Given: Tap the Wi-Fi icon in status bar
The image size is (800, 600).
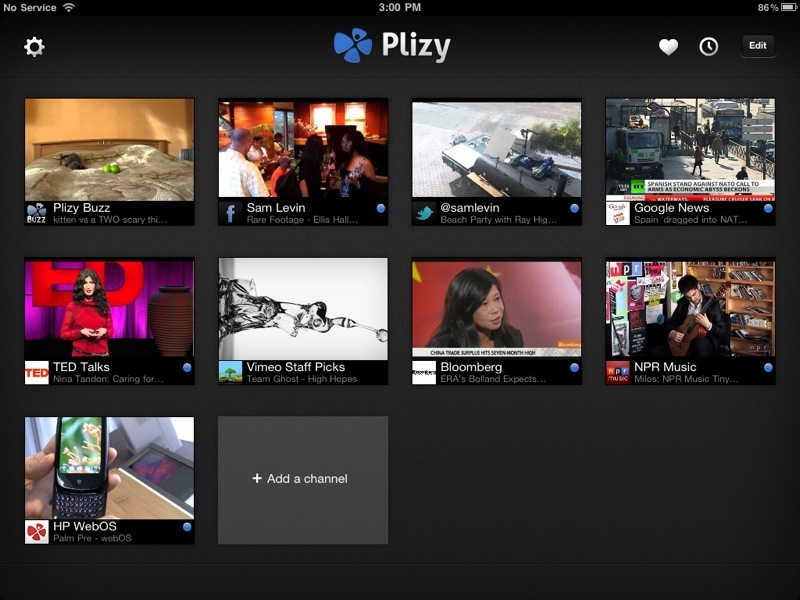Looking at the screenshot, I should tap(68, 7).
